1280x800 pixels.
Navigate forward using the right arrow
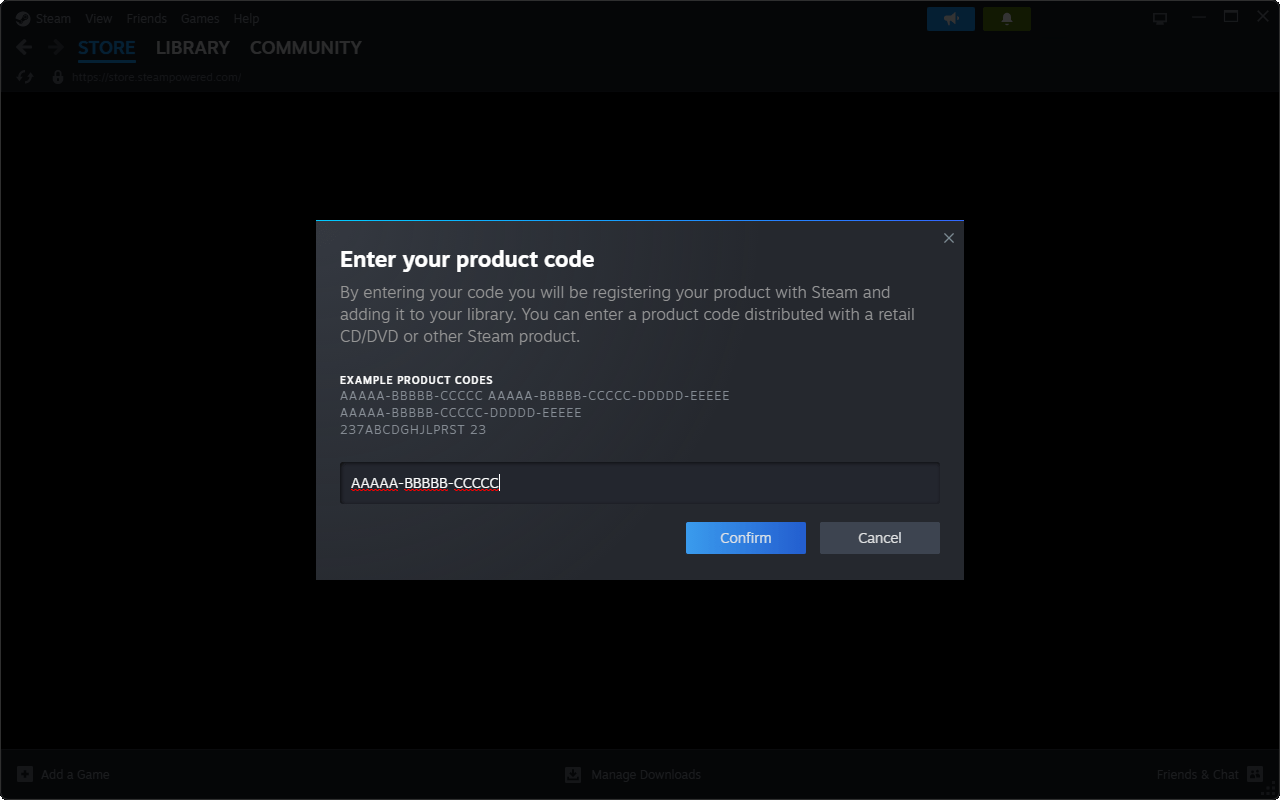tap(56, 47)
